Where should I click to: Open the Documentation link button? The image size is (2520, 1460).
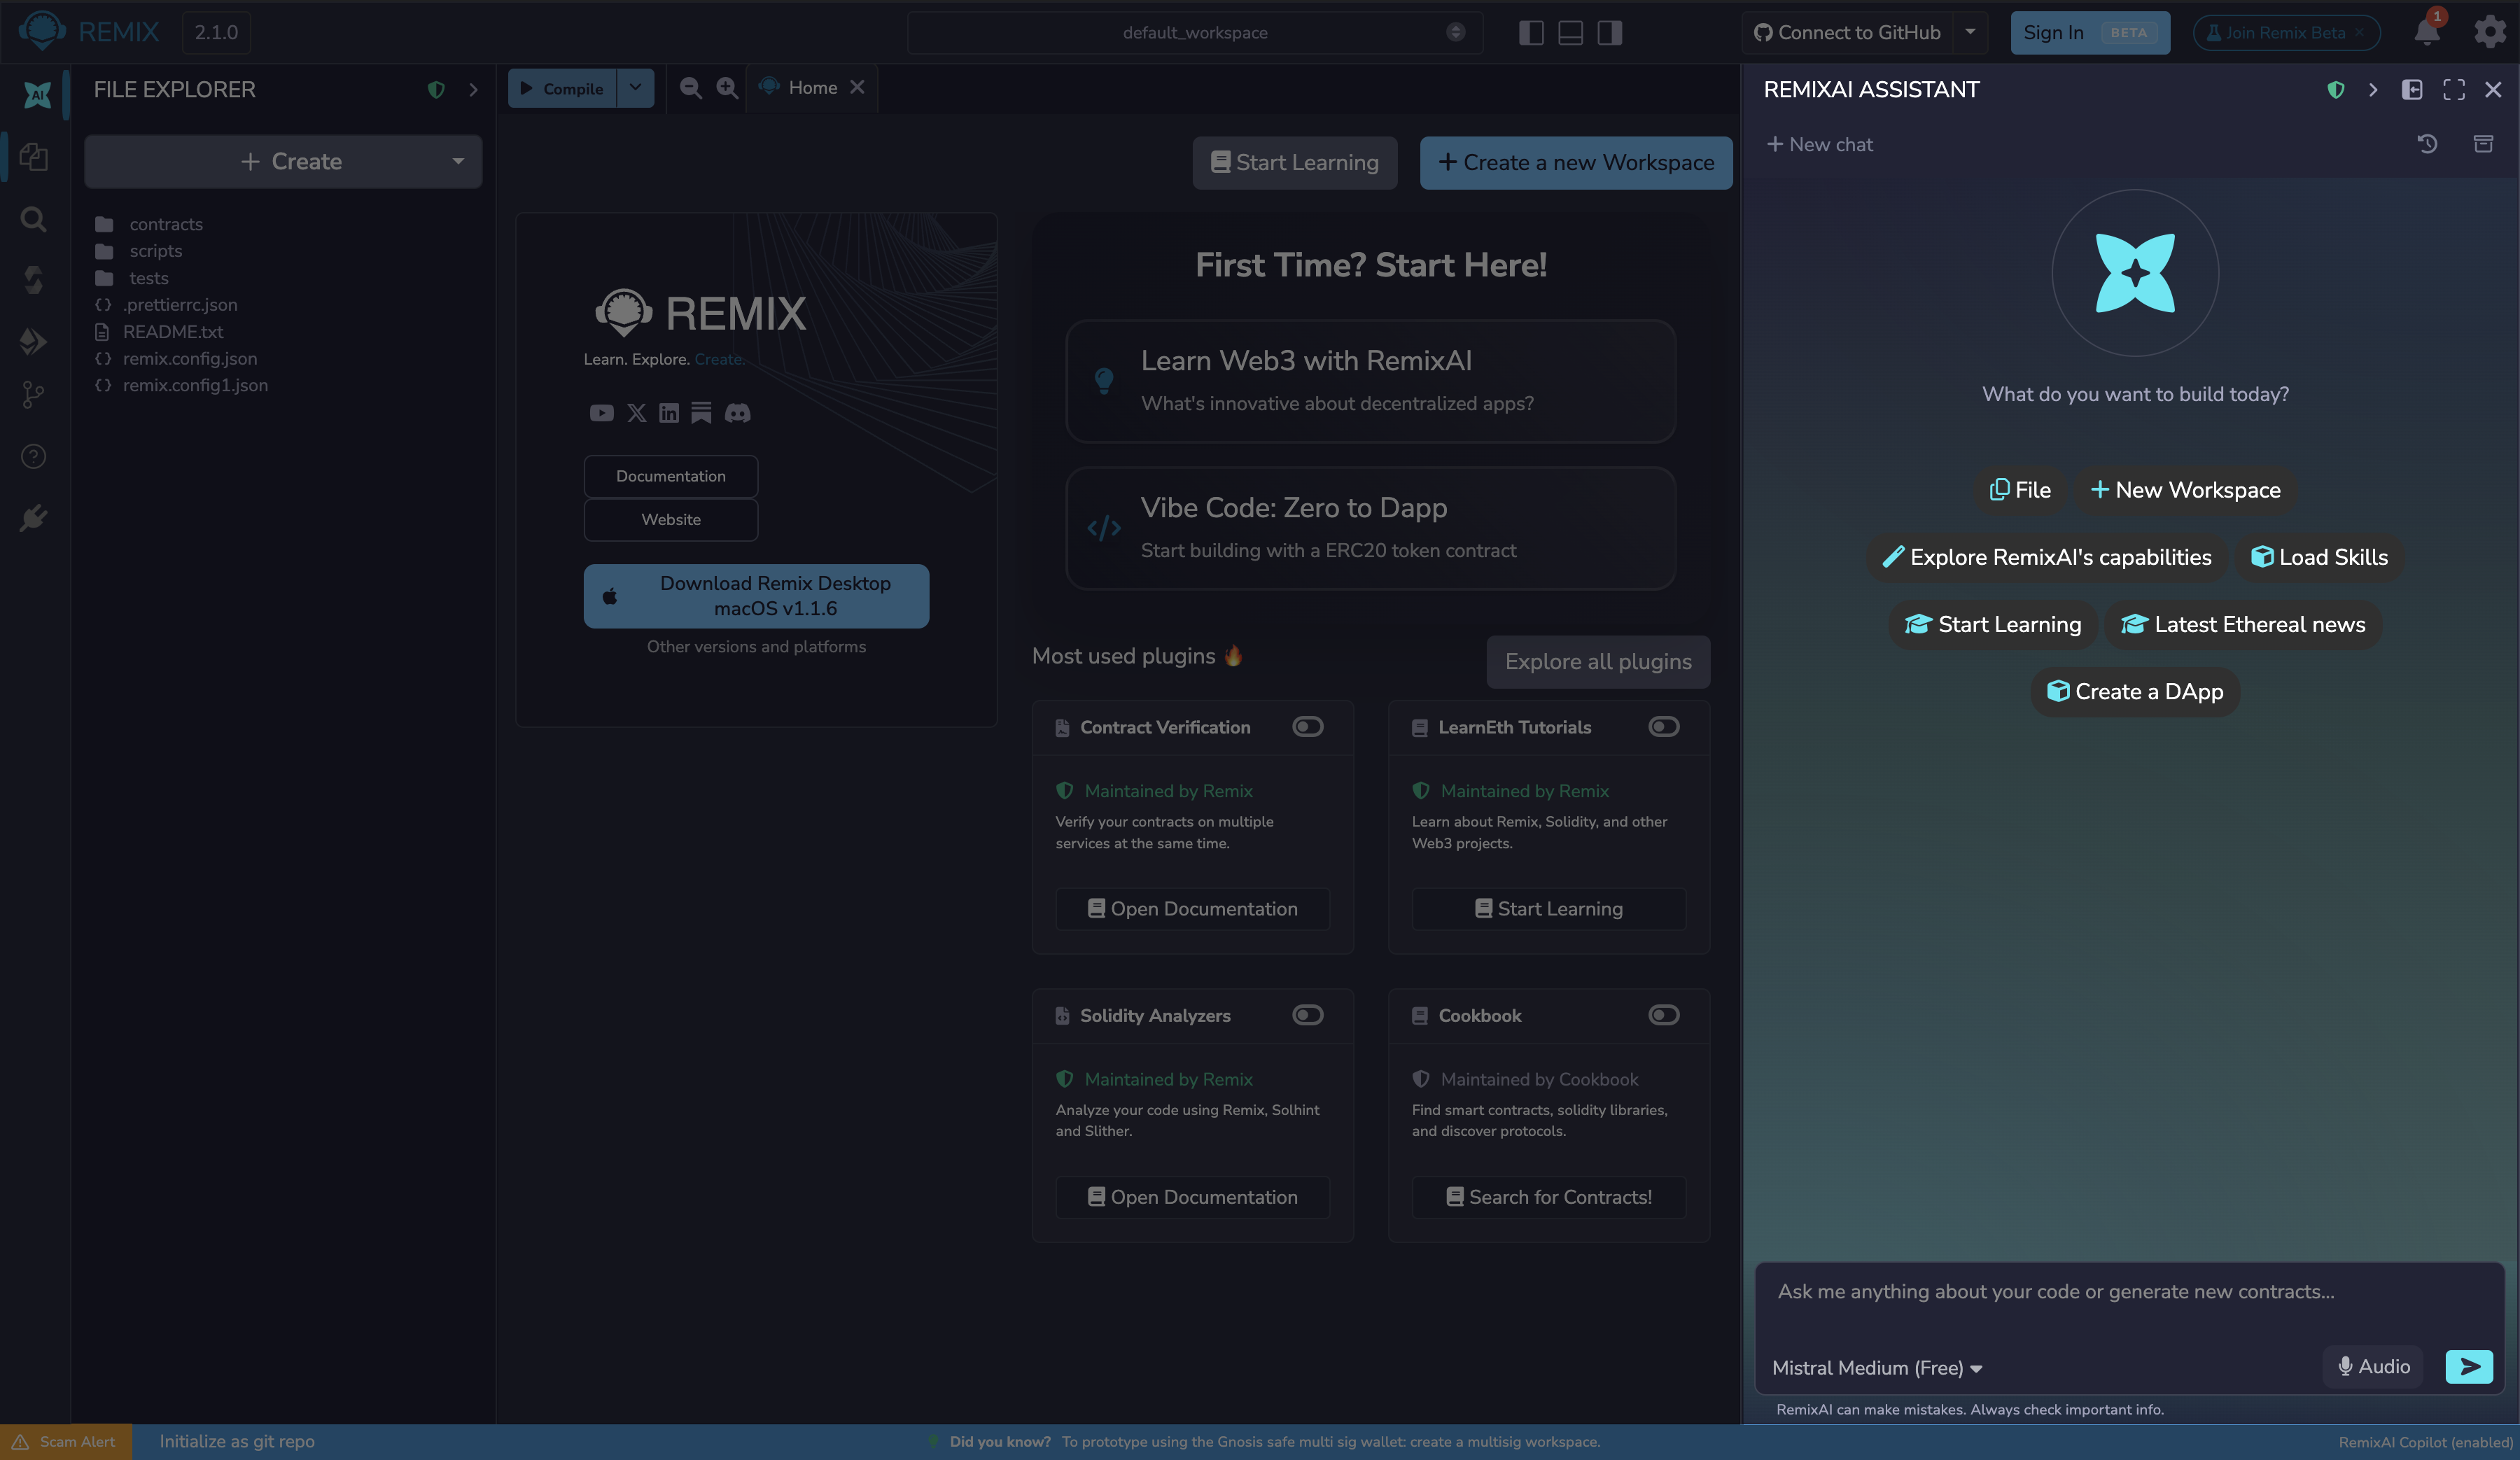click(x=671, y=476)
